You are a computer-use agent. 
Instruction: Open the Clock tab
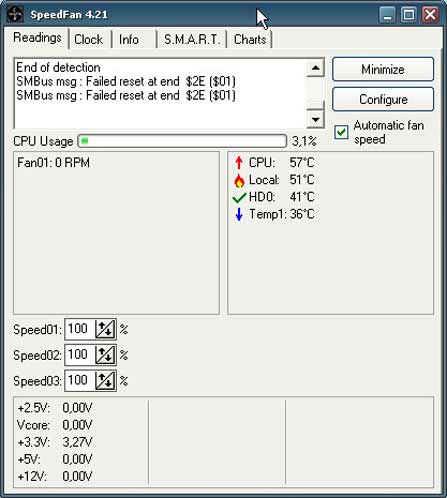[x=89, y=40]
